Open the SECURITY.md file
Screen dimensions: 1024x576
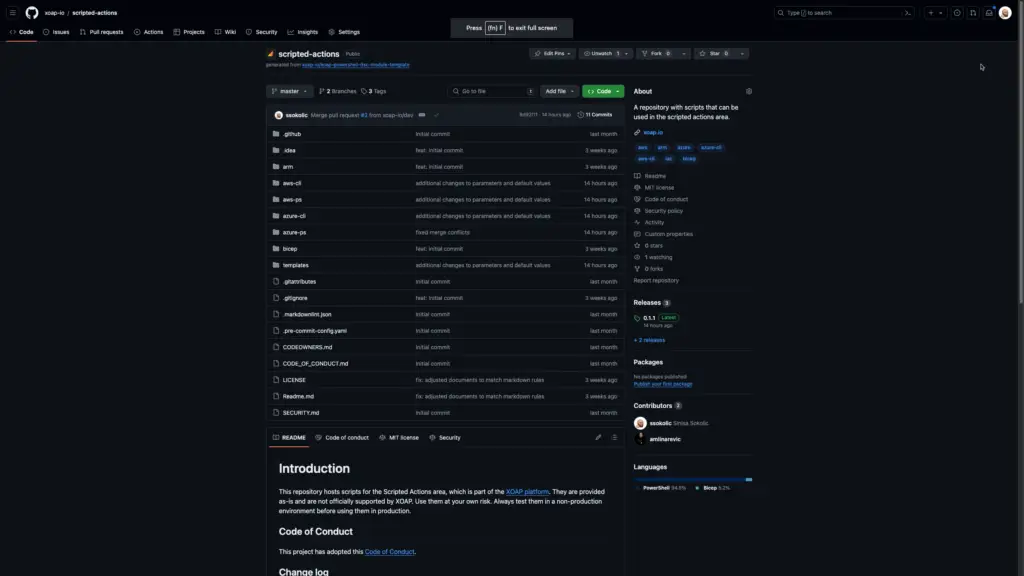pos(300,413)
